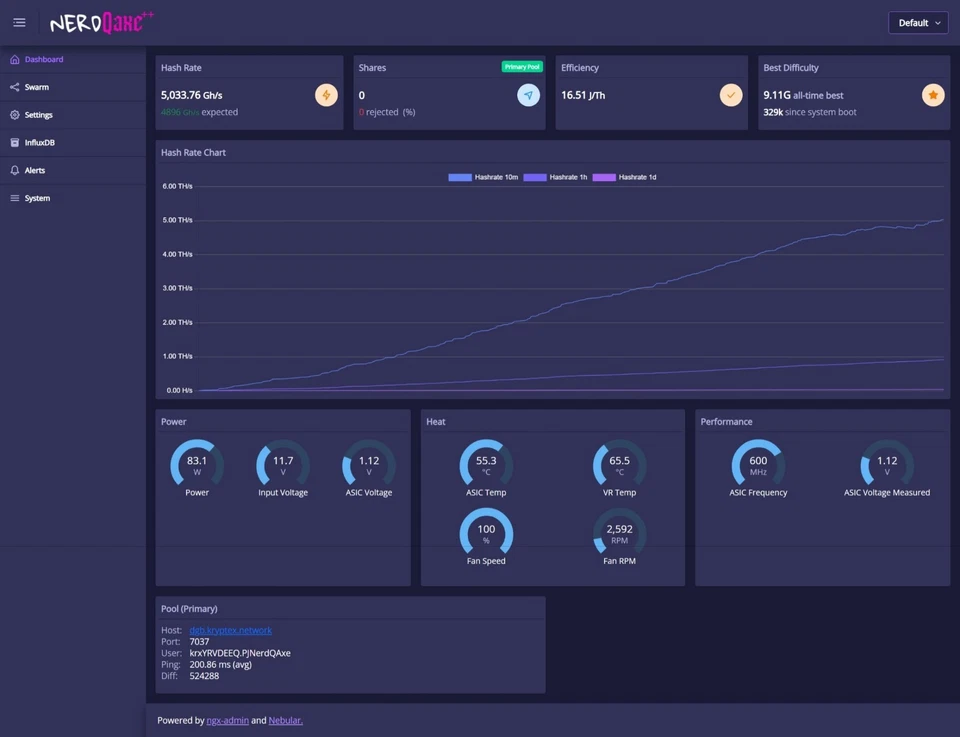The image size is (960, 737).
Task: Click the Alerts bell icon
Action: [15, 170]
